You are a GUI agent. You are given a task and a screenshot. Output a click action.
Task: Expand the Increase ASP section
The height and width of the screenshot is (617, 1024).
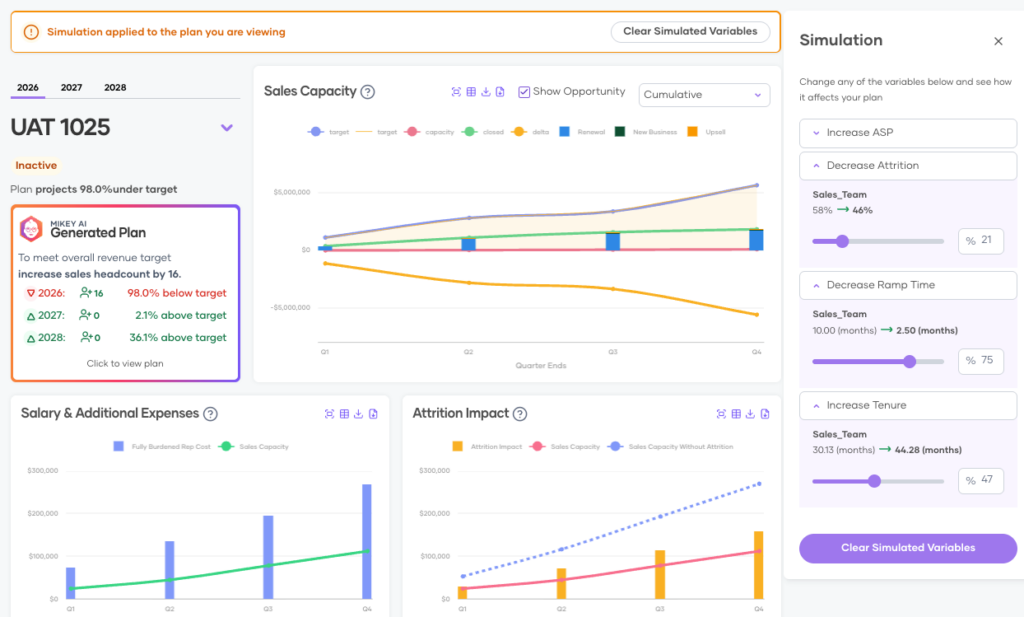(908, 133)
